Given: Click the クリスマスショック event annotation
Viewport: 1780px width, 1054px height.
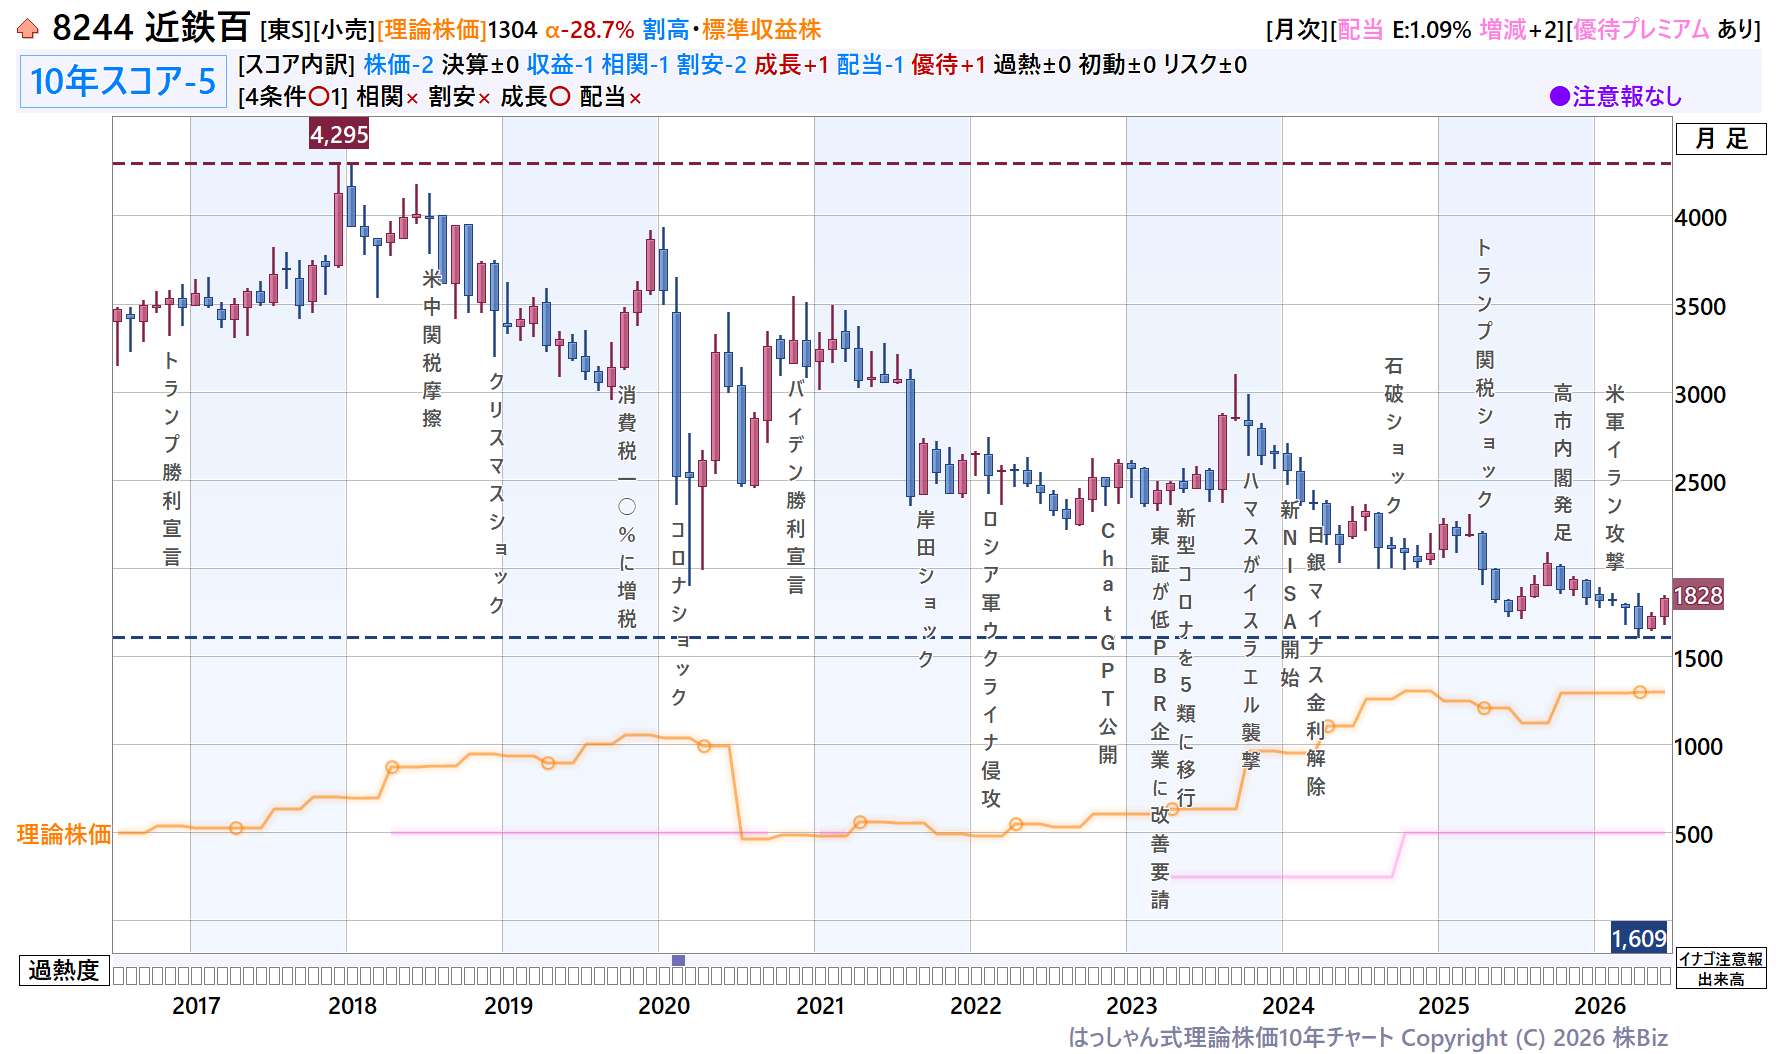Looking at the screenshot, I should click(x=497, y=493).
